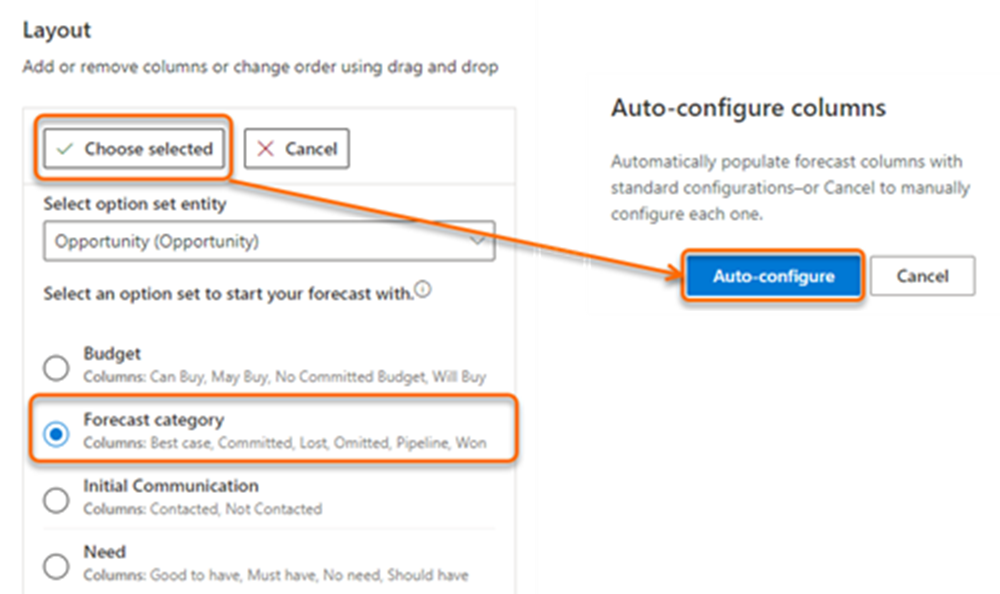
Task: Select the Need radio button
Action: [x=57, y=566]
